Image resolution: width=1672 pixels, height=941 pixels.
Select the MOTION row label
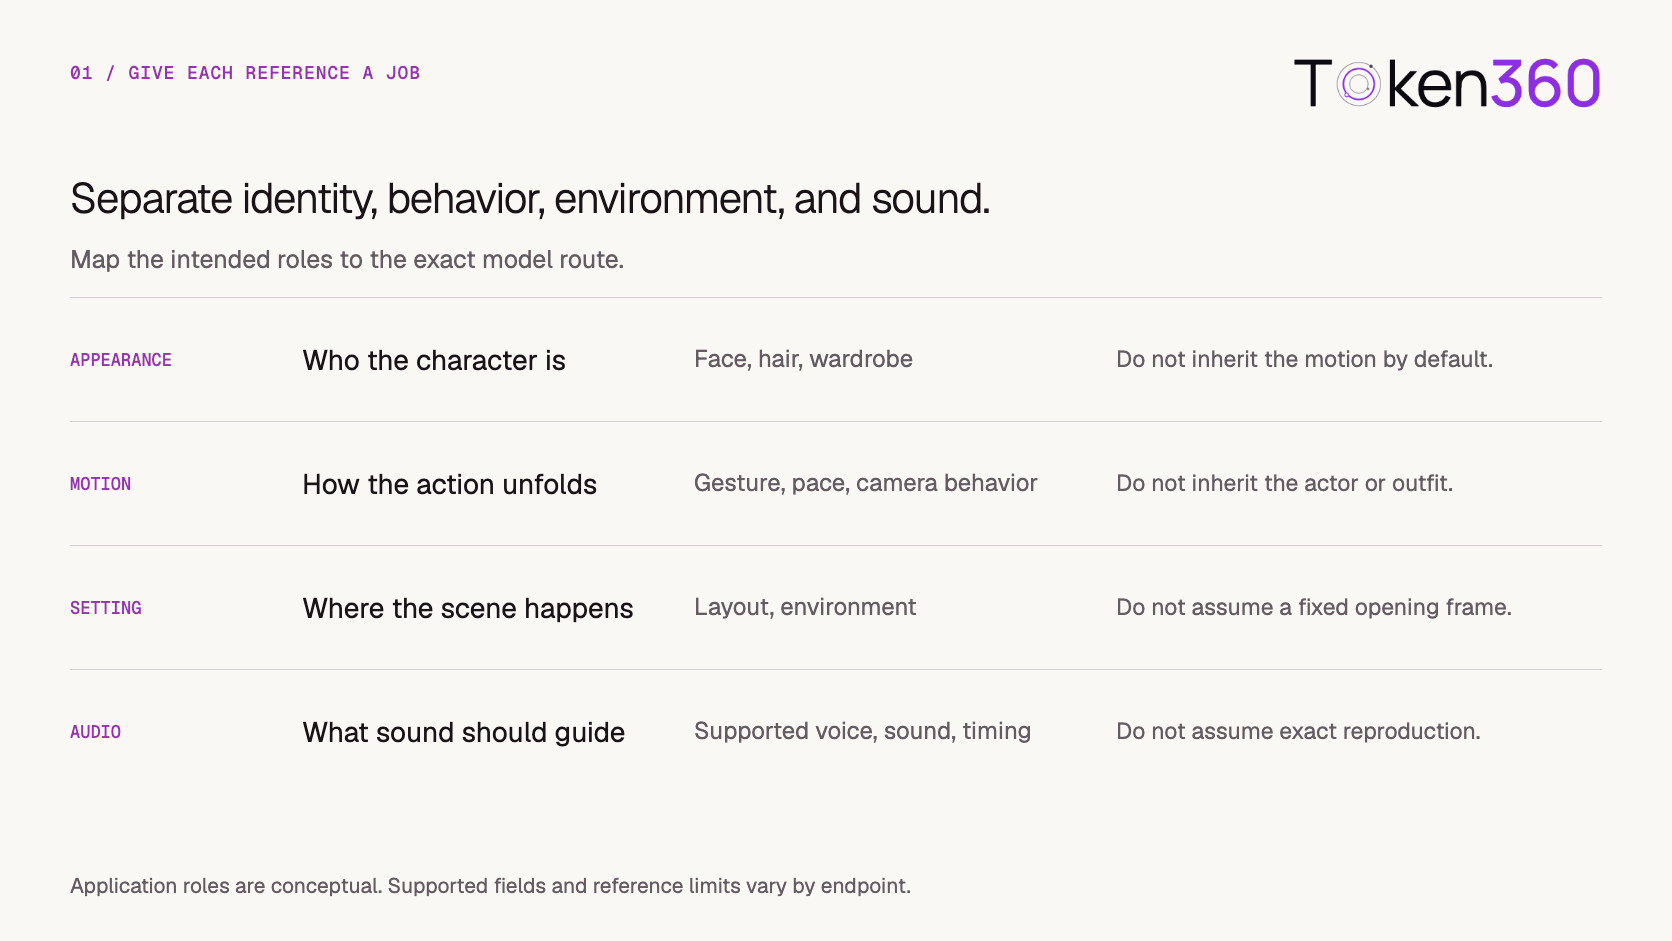(100, 484)
